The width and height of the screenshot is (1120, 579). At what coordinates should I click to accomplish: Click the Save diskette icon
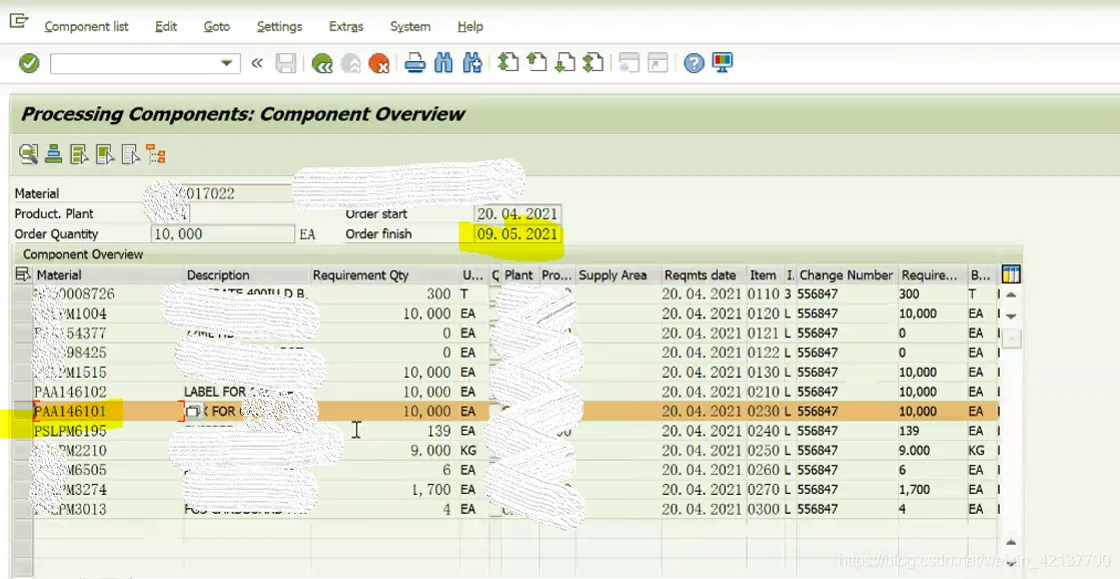point(286,64)
